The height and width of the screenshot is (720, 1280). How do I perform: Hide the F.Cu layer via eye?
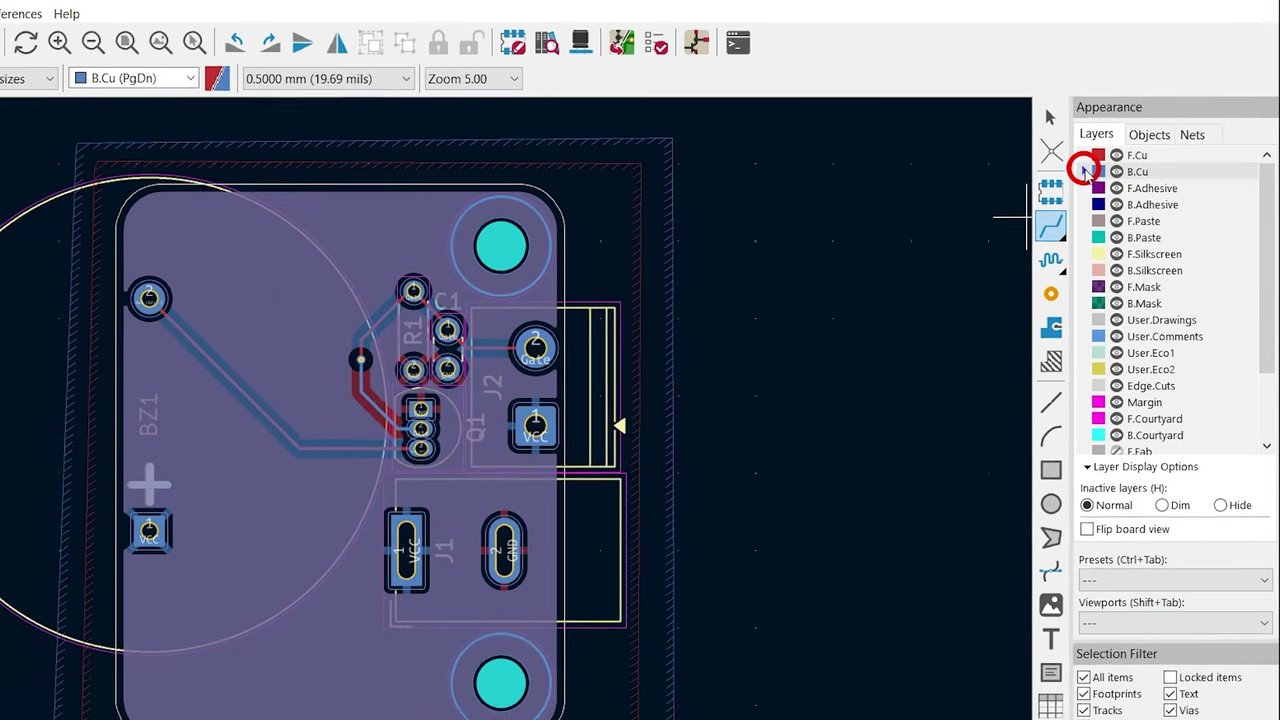(x=1116, y=155)
